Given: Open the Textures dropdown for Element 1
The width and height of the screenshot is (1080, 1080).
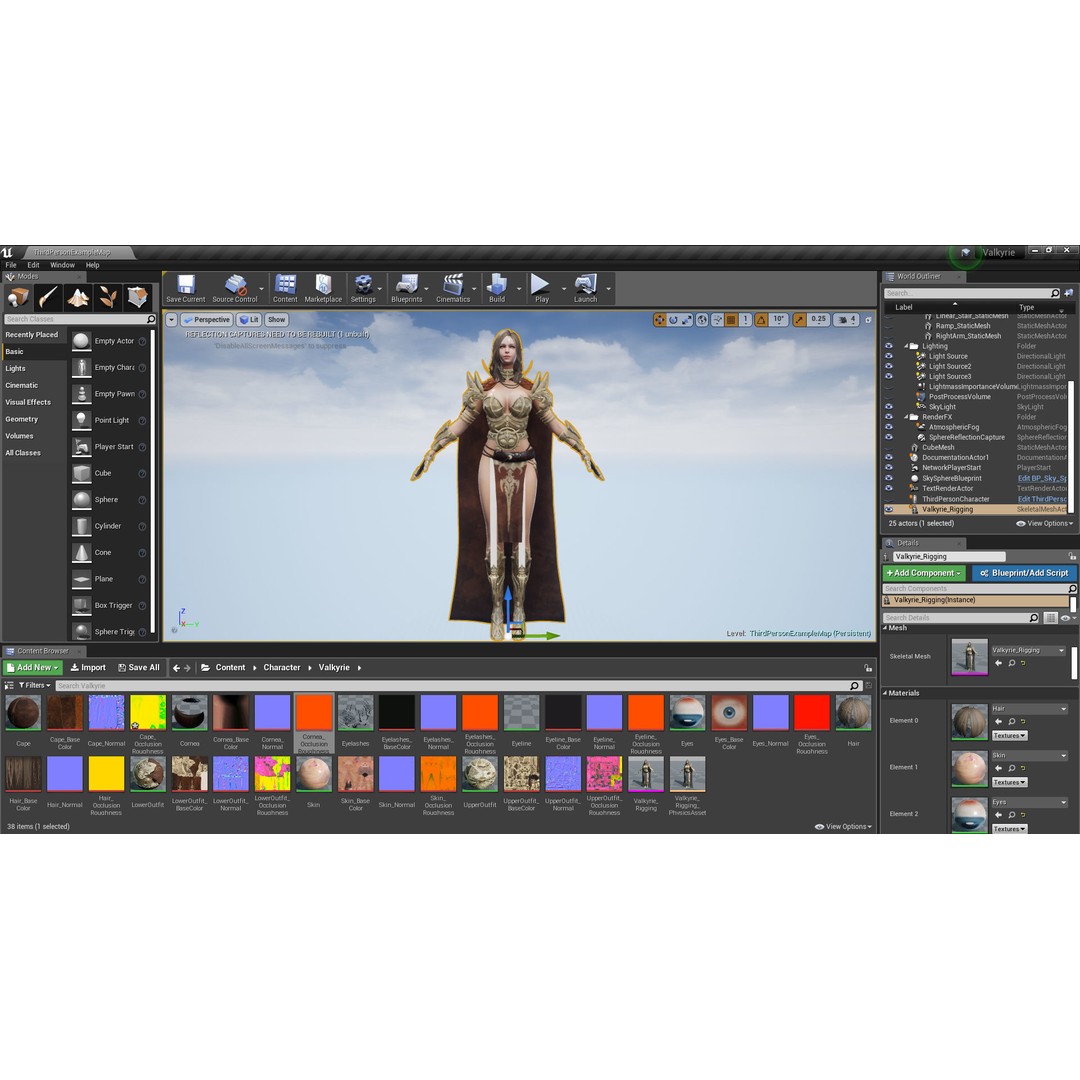Looking at the screenshot, I should tap(1009, 782).
